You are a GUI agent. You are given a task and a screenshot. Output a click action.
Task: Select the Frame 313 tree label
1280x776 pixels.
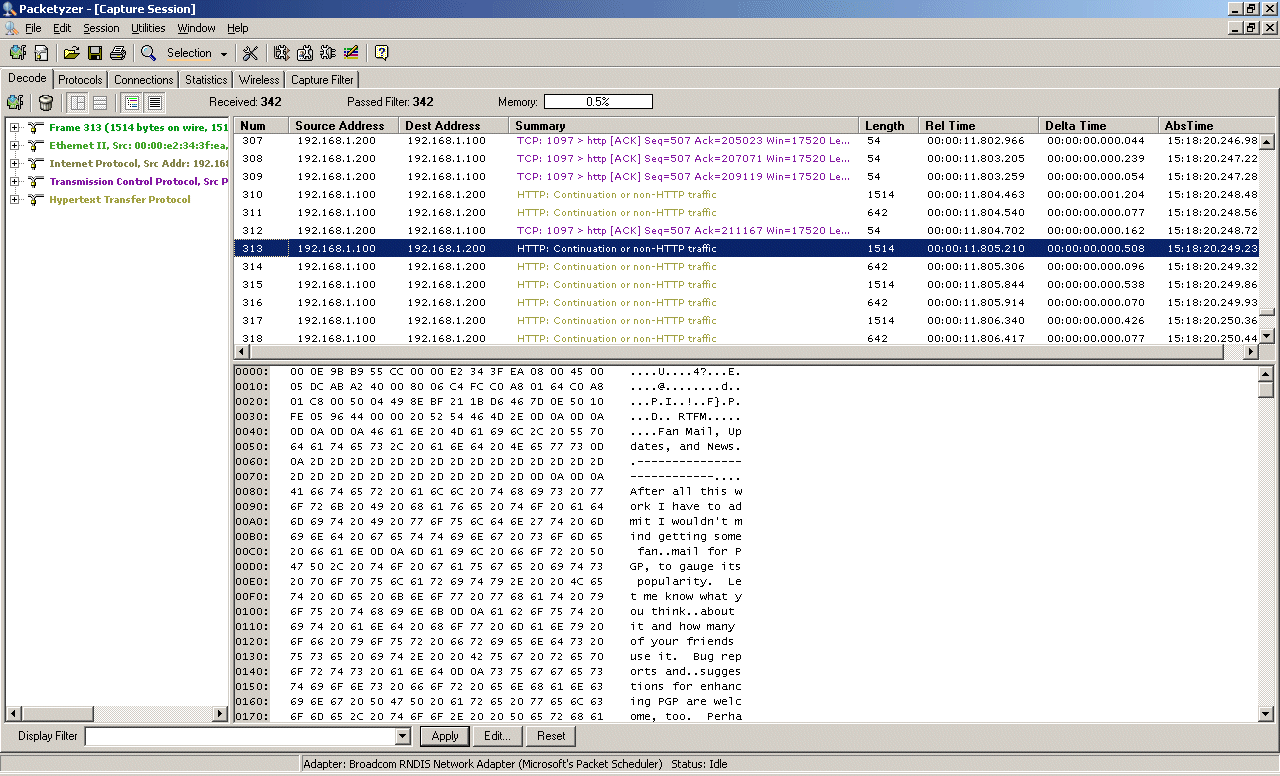tap(138, 127)
